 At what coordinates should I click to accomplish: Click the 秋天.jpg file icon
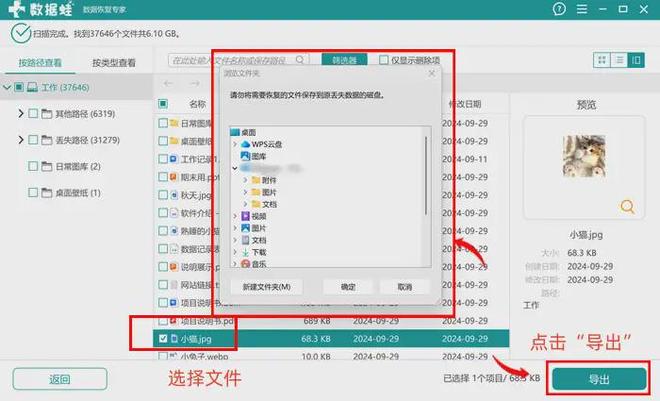point(174,195)
